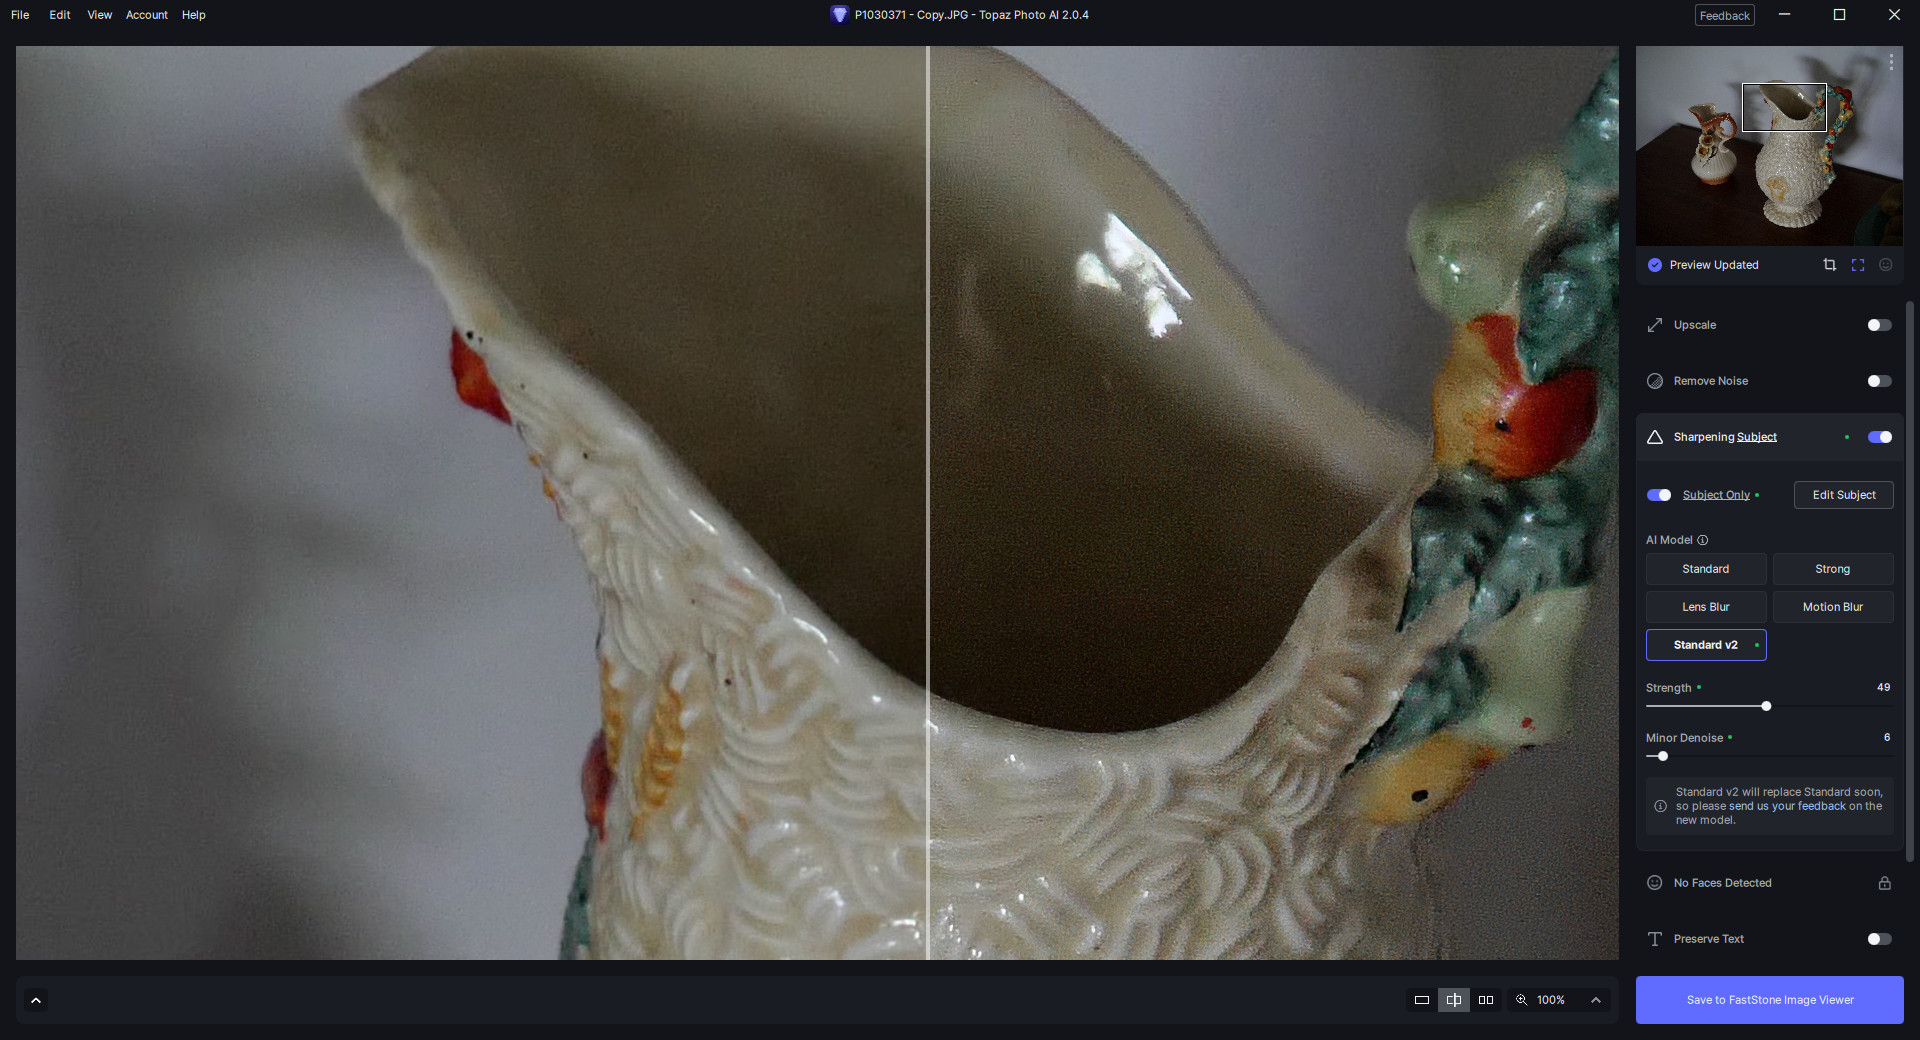Switch to side-by-side comparison view
Screen dimensions: 1920x1040
(1485, 1000)
